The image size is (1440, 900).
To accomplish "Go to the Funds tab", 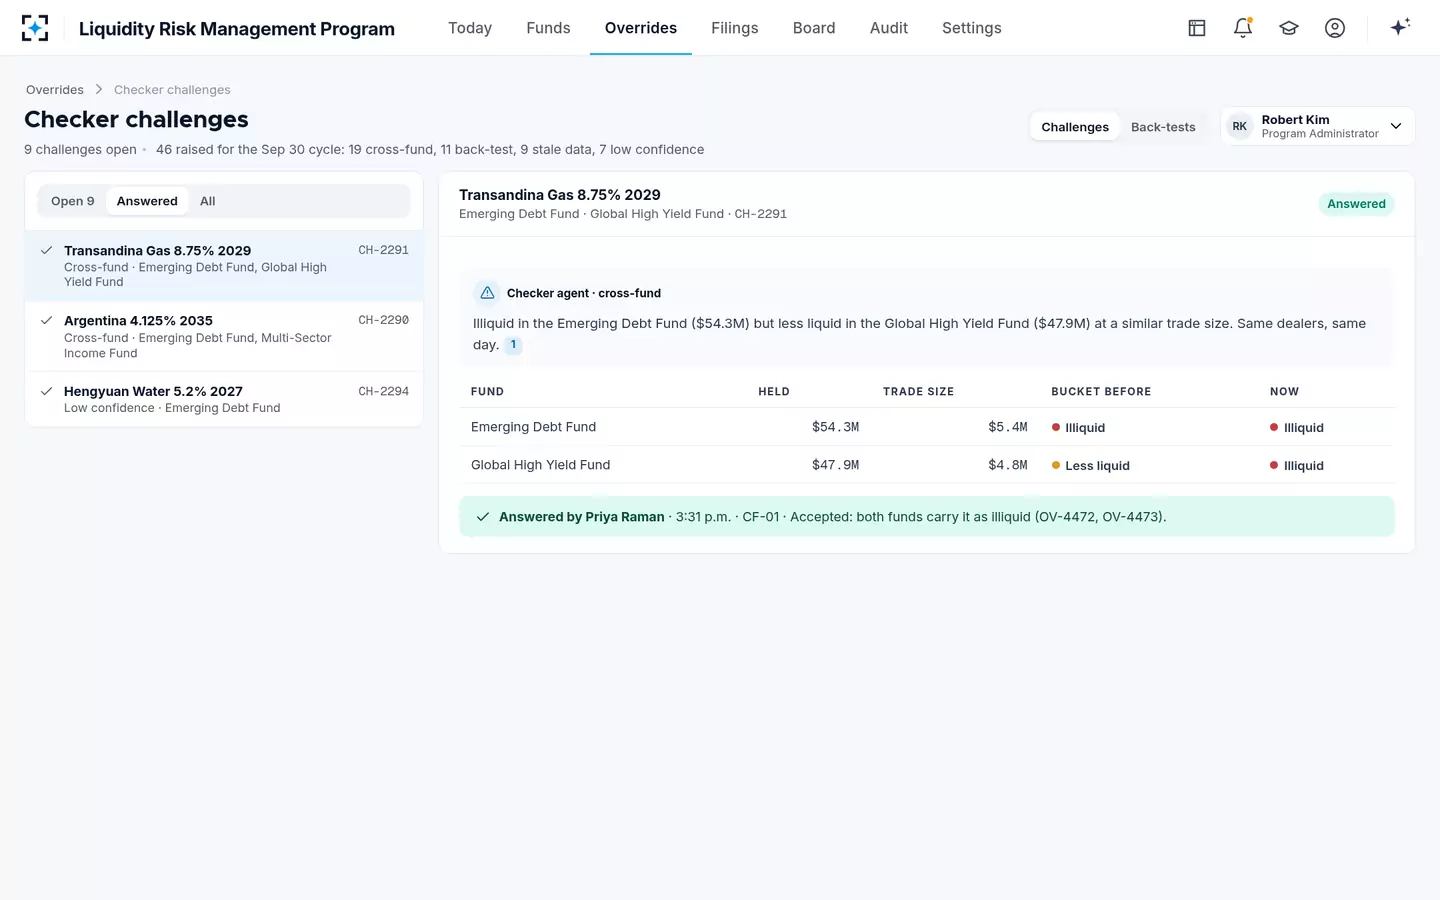I will (548, 28).
